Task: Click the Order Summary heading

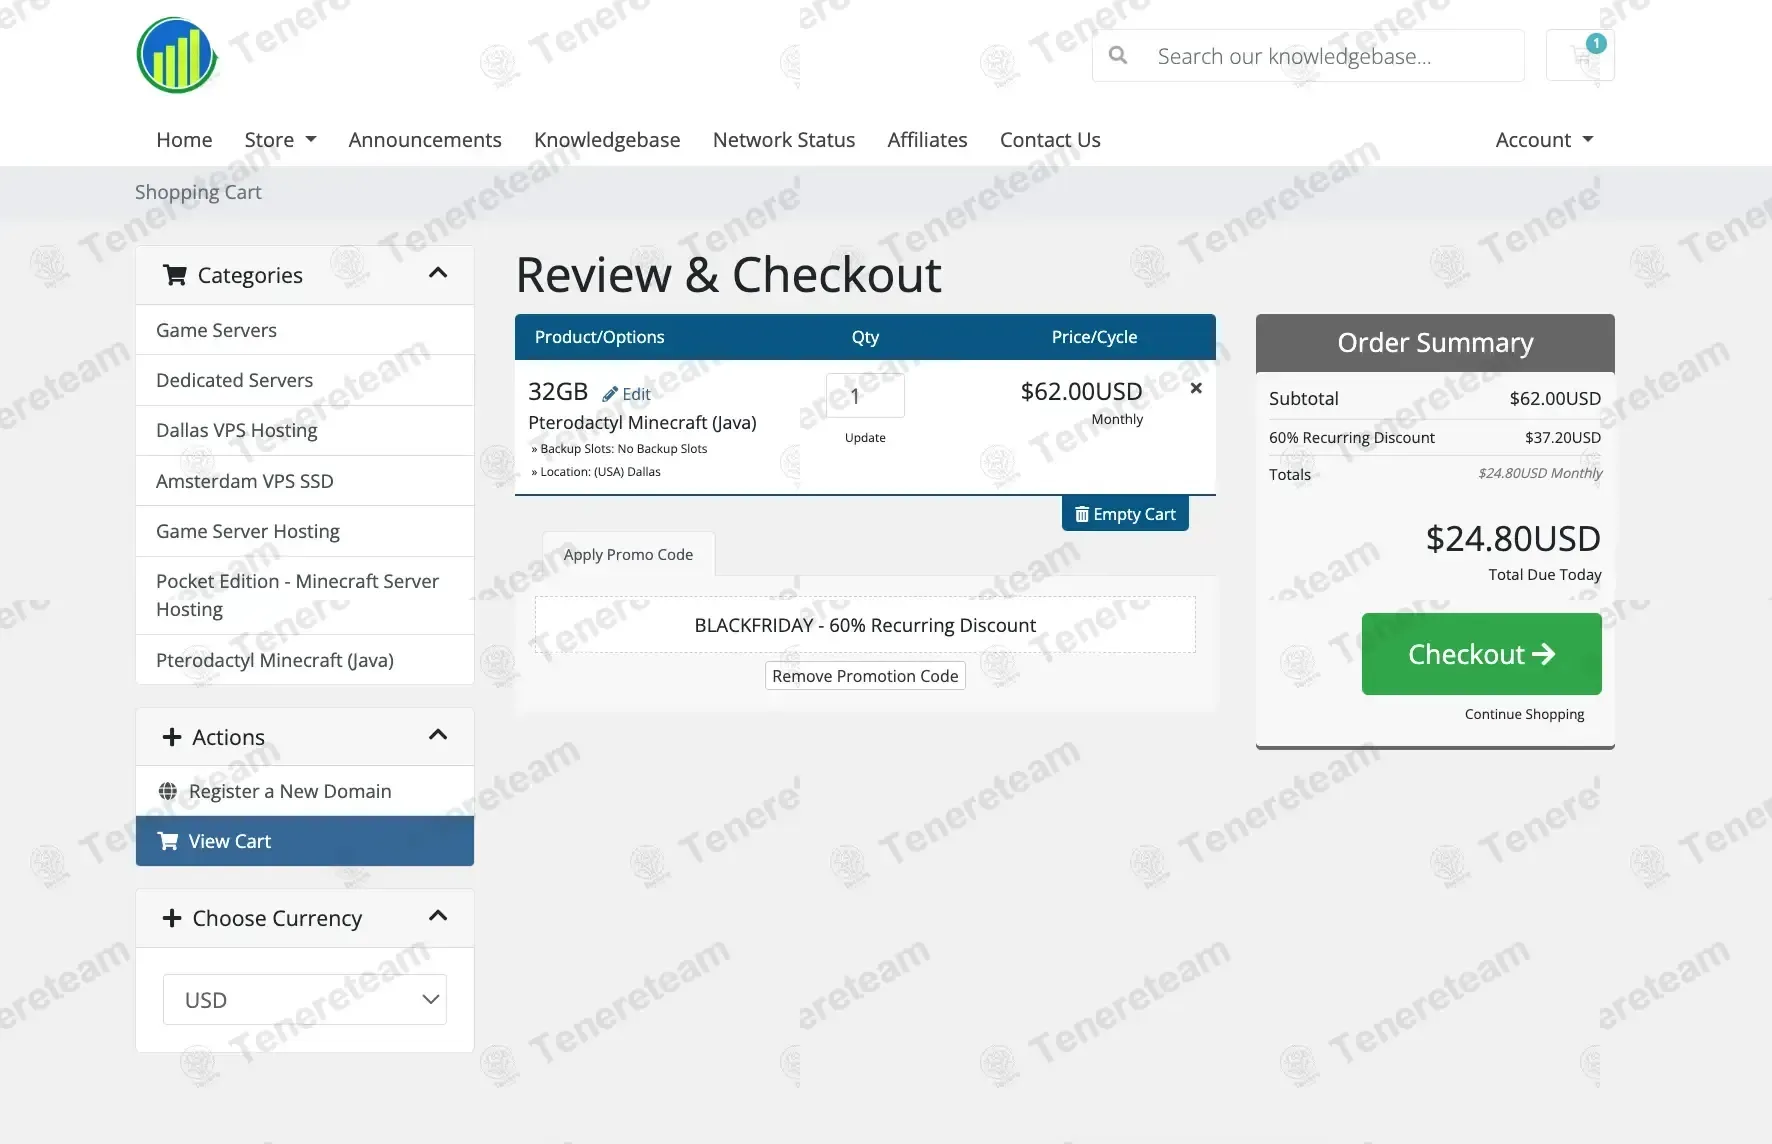Action: click(x=1435, y=343)
